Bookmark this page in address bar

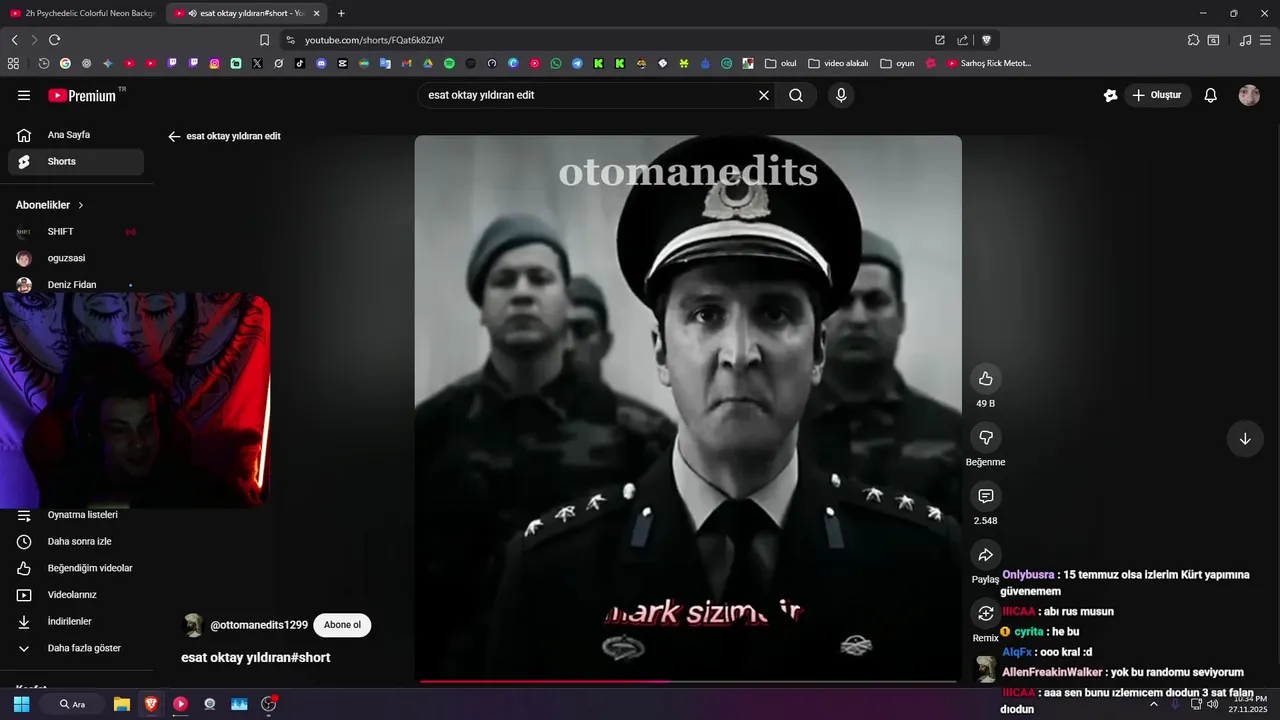(264, 40)
